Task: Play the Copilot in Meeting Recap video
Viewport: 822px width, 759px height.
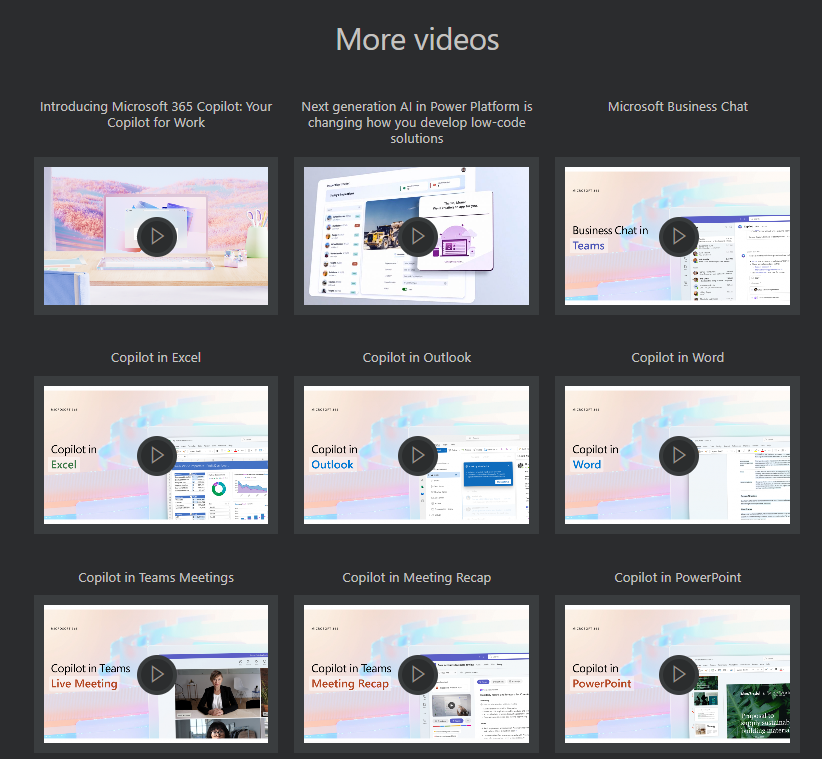Action: click(x=418, y=675)
